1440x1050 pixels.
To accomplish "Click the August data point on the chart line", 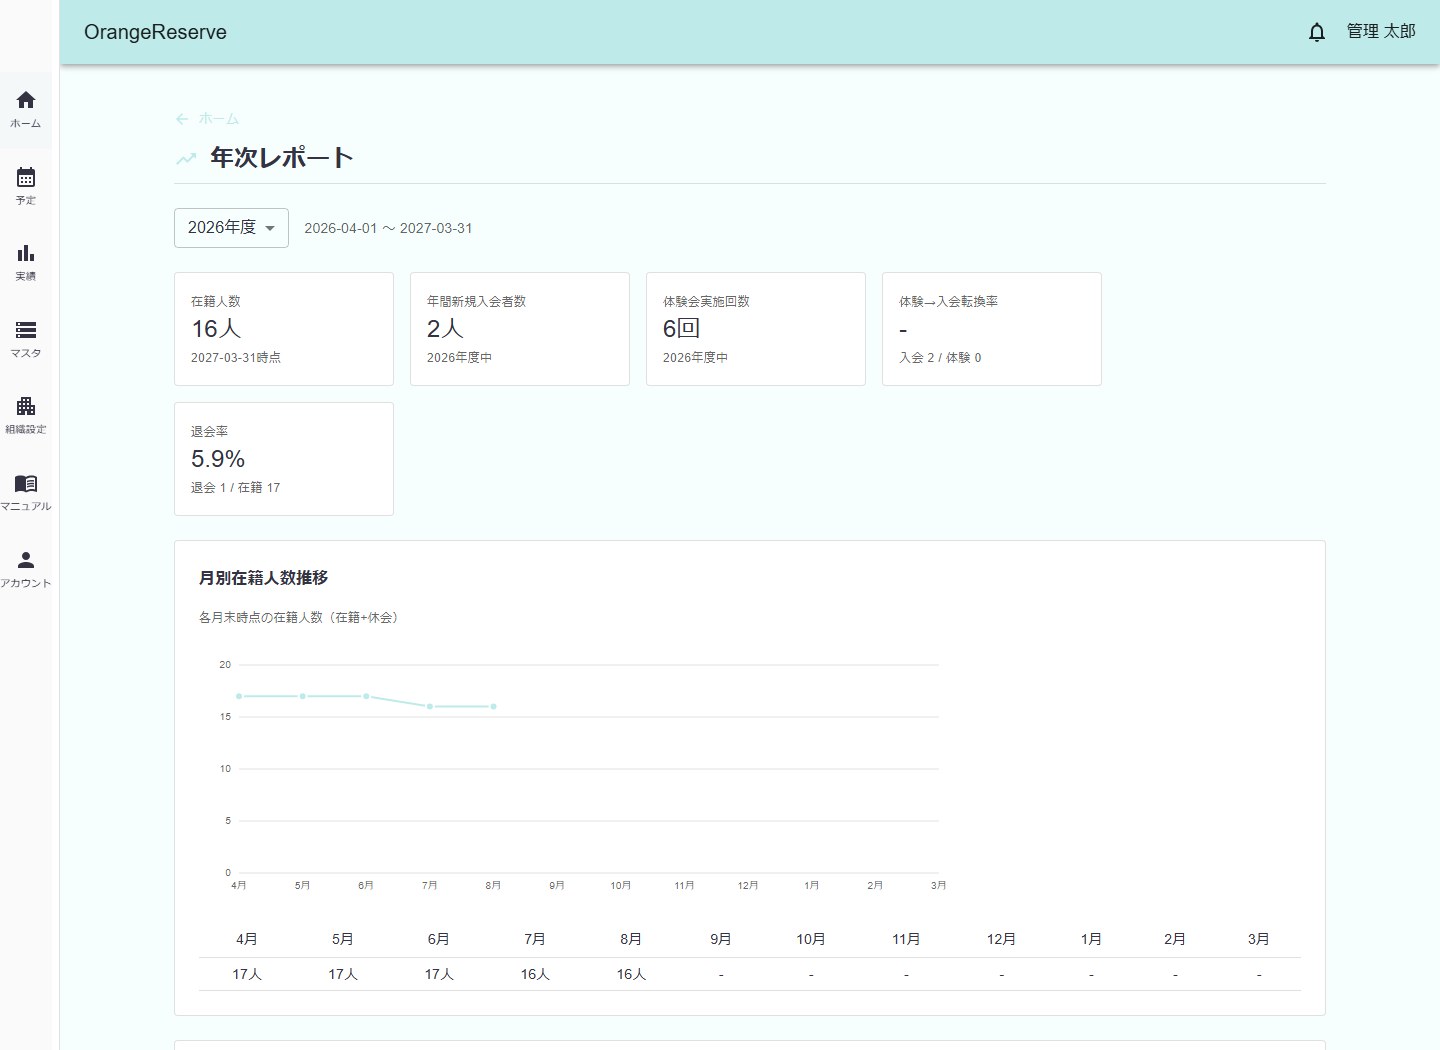I will pos(493,707).
